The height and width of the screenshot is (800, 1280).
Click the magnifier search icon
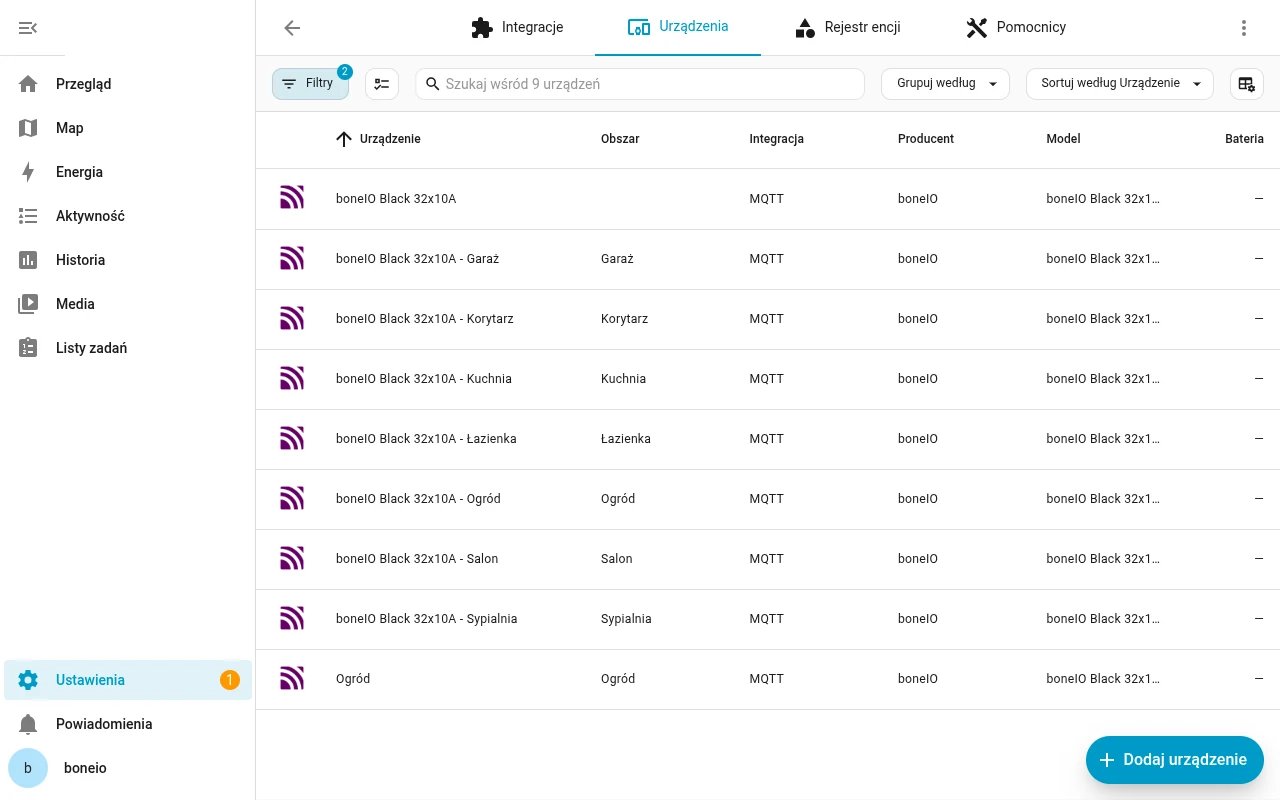[x=433, y=84]
